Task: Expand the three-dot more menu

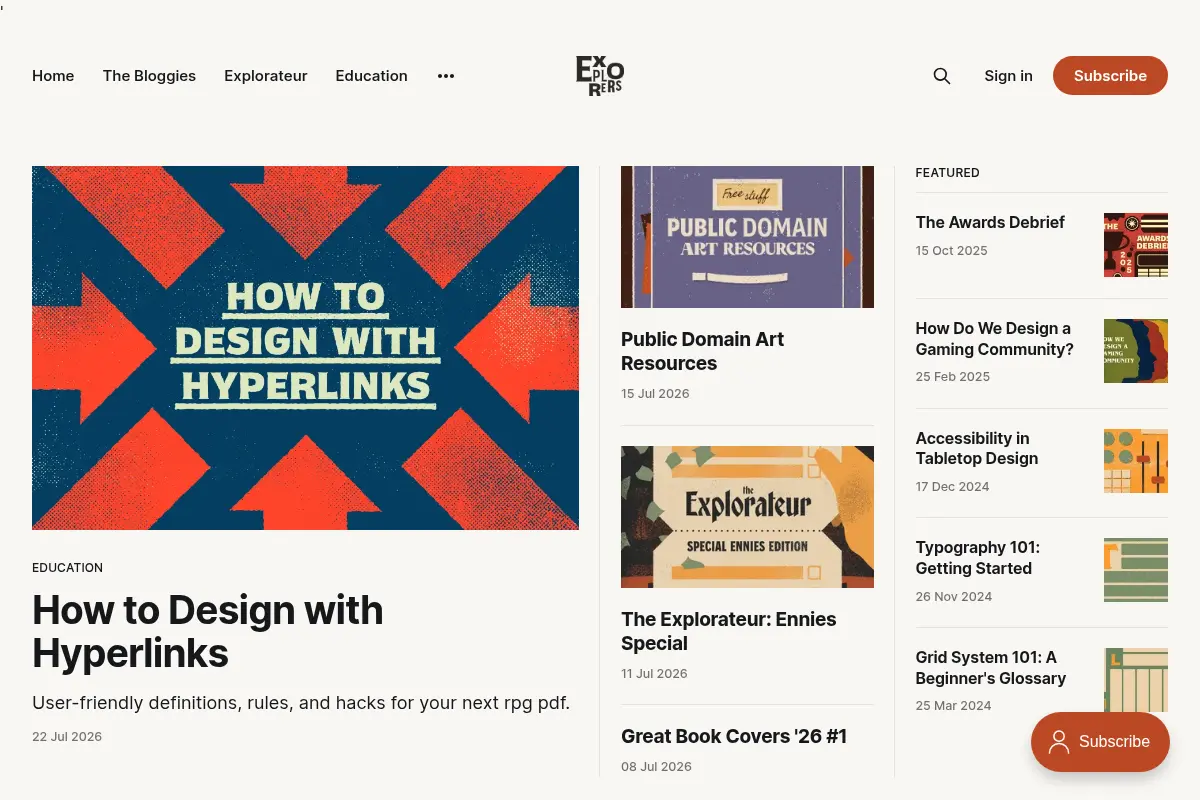Action: tap(446, 76)
